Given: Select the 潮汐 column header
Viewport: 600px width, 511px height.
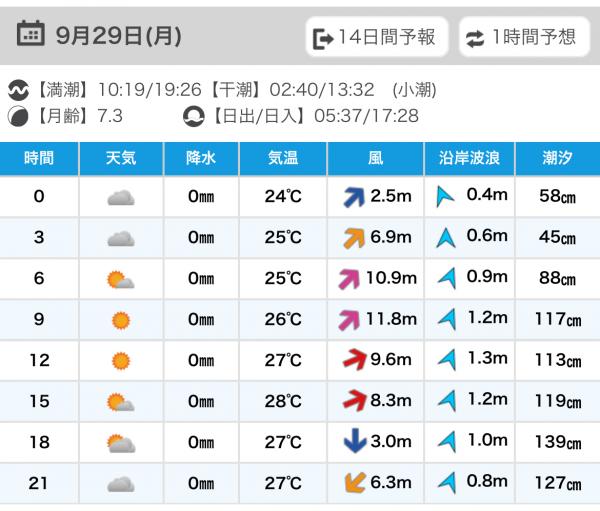Looking at the screenshot, I should click(x=558, y=157).
